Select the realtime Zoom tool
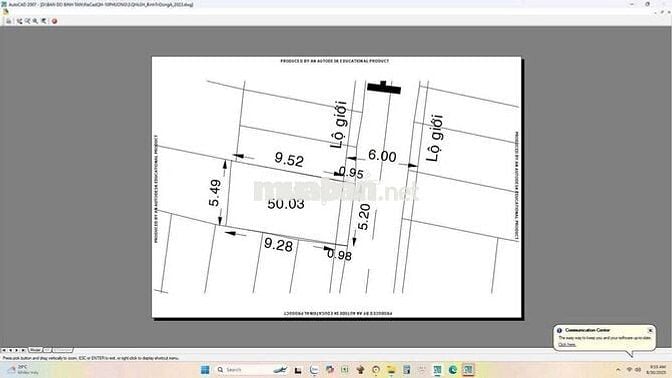Screen dimensions: 672x378 pyautogui.click(x=27, y=21)
